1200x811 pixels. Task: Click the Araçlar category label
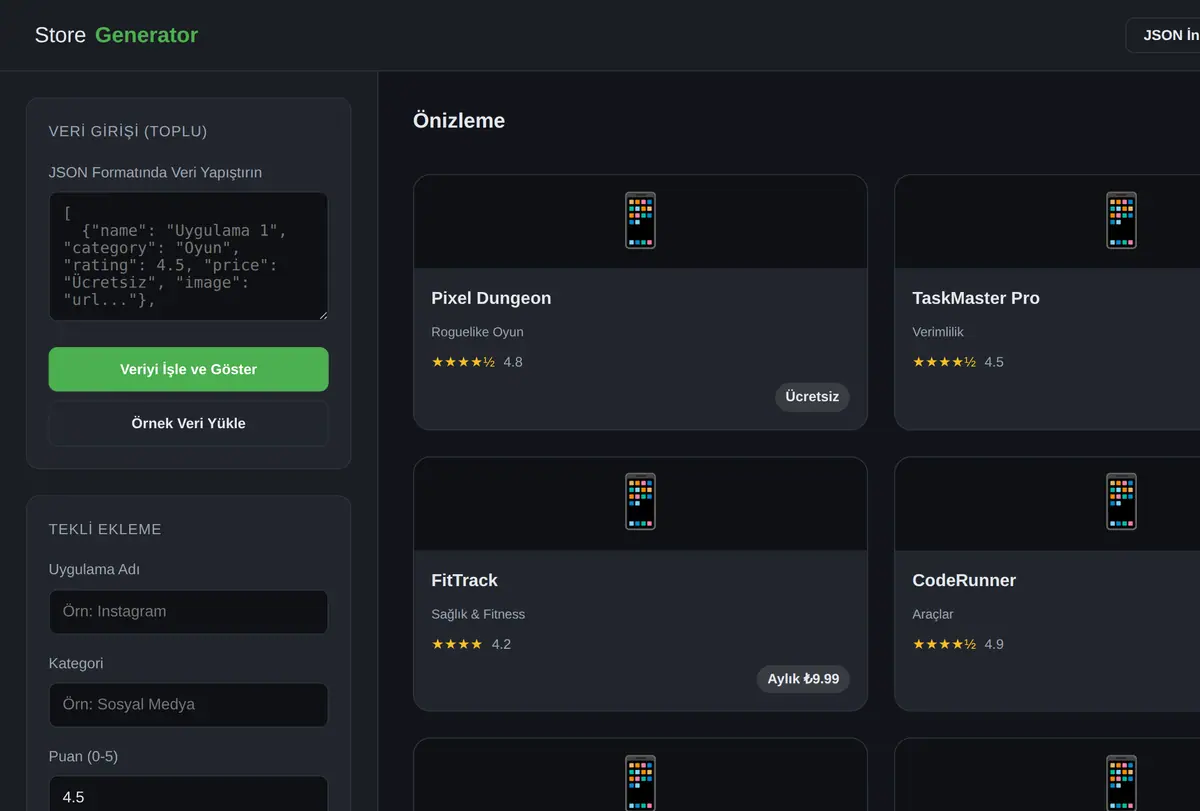click(933, 614)
